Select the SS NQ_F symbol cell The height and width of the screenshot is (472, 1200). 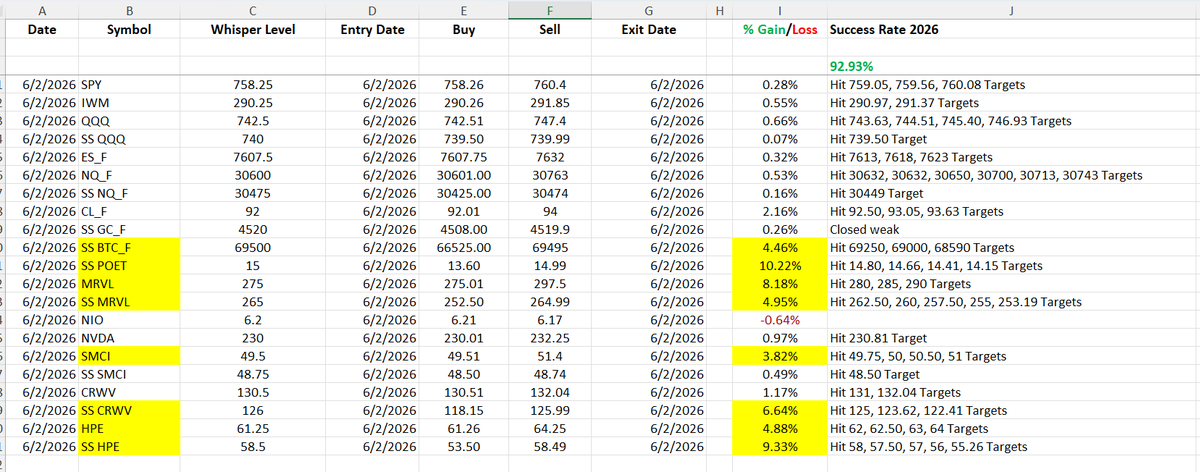(129, 192)
